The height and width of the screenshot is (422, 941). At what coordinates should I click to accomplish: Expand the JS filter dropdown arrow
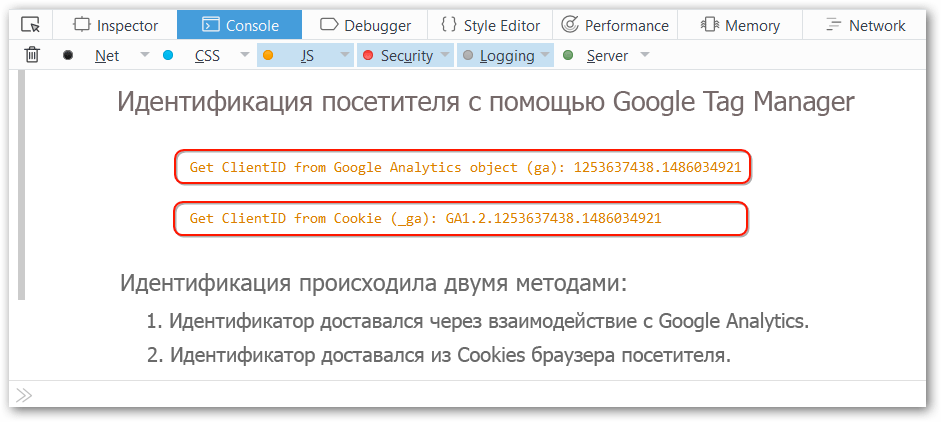point(344,55)
